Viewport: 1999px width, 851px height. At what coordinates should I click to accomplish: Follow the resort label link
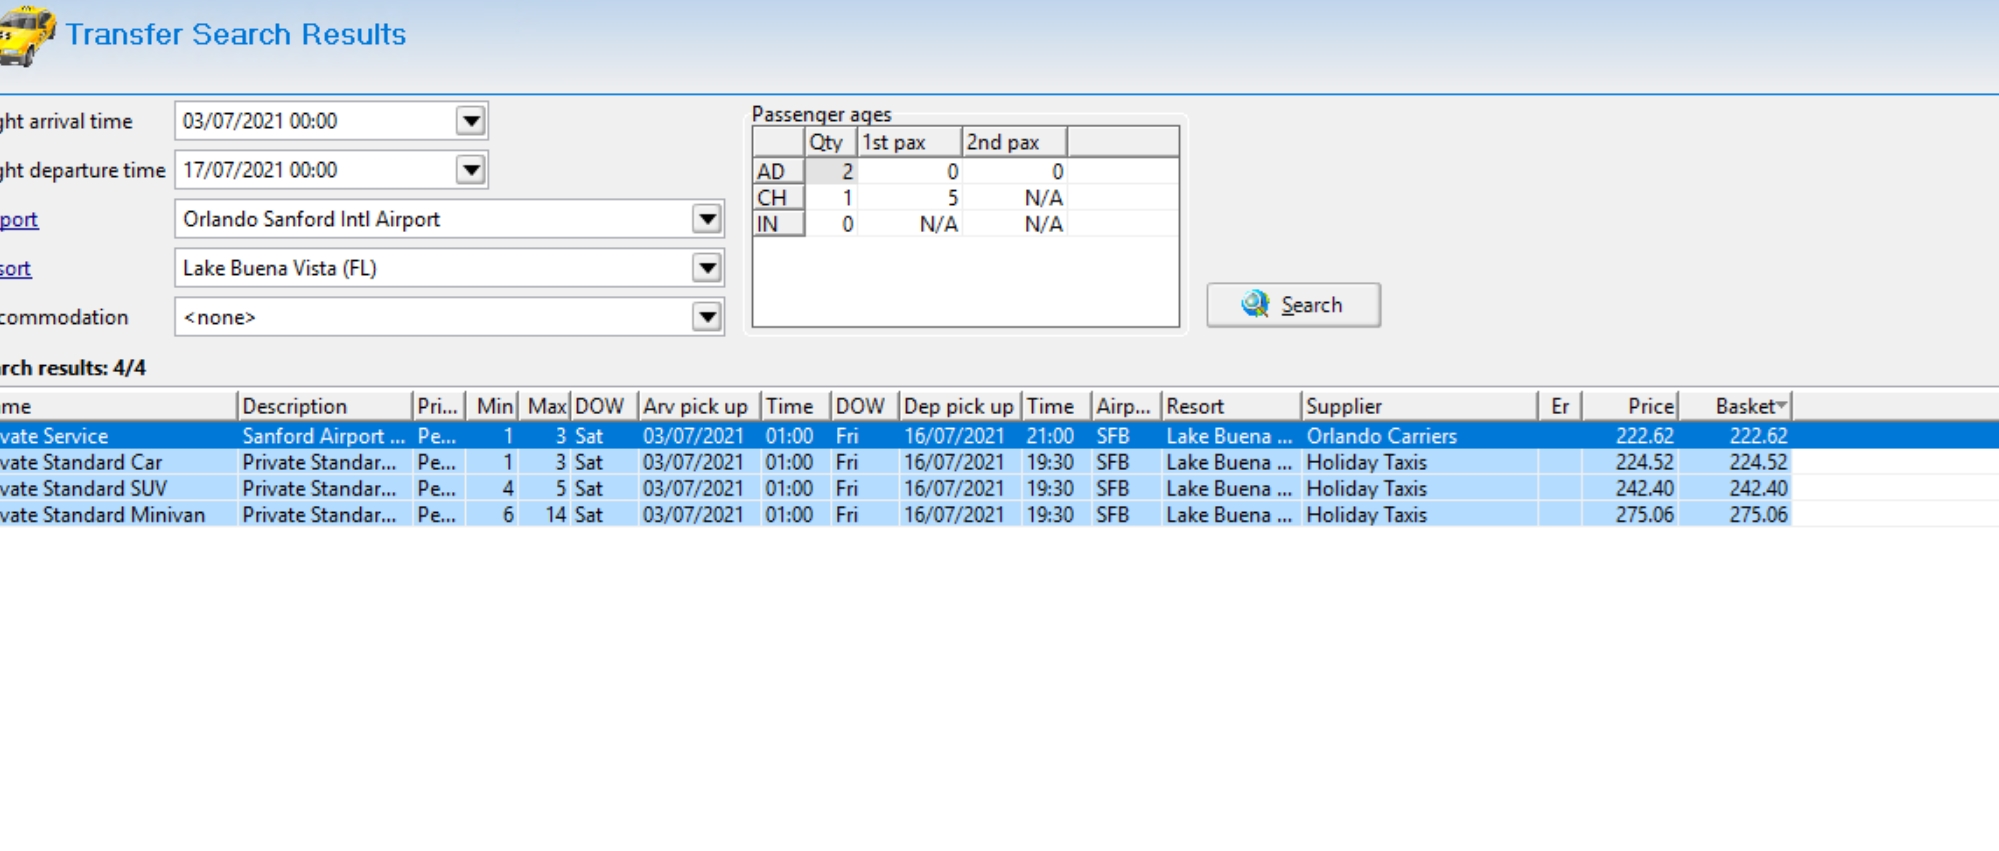click(x=15, y=268)
